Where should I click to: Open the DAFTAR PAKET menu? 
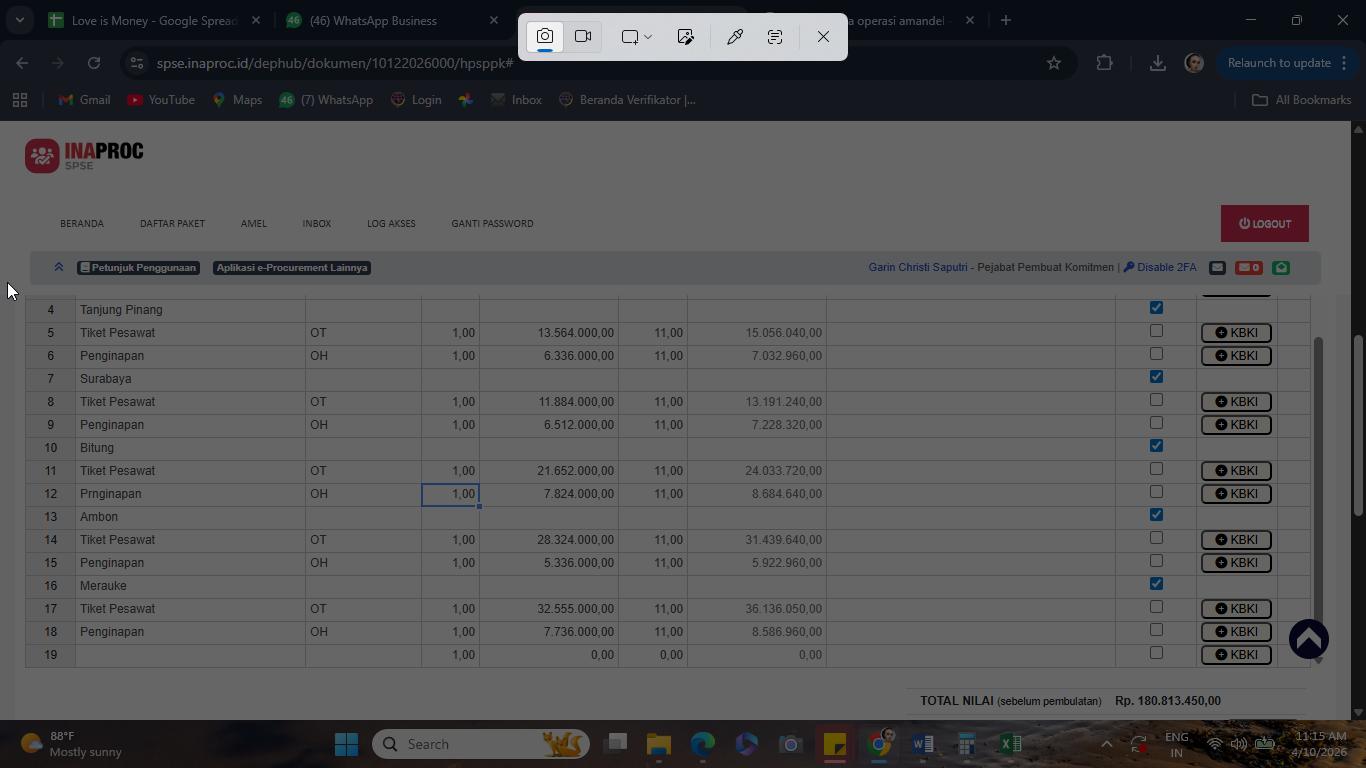172,224
